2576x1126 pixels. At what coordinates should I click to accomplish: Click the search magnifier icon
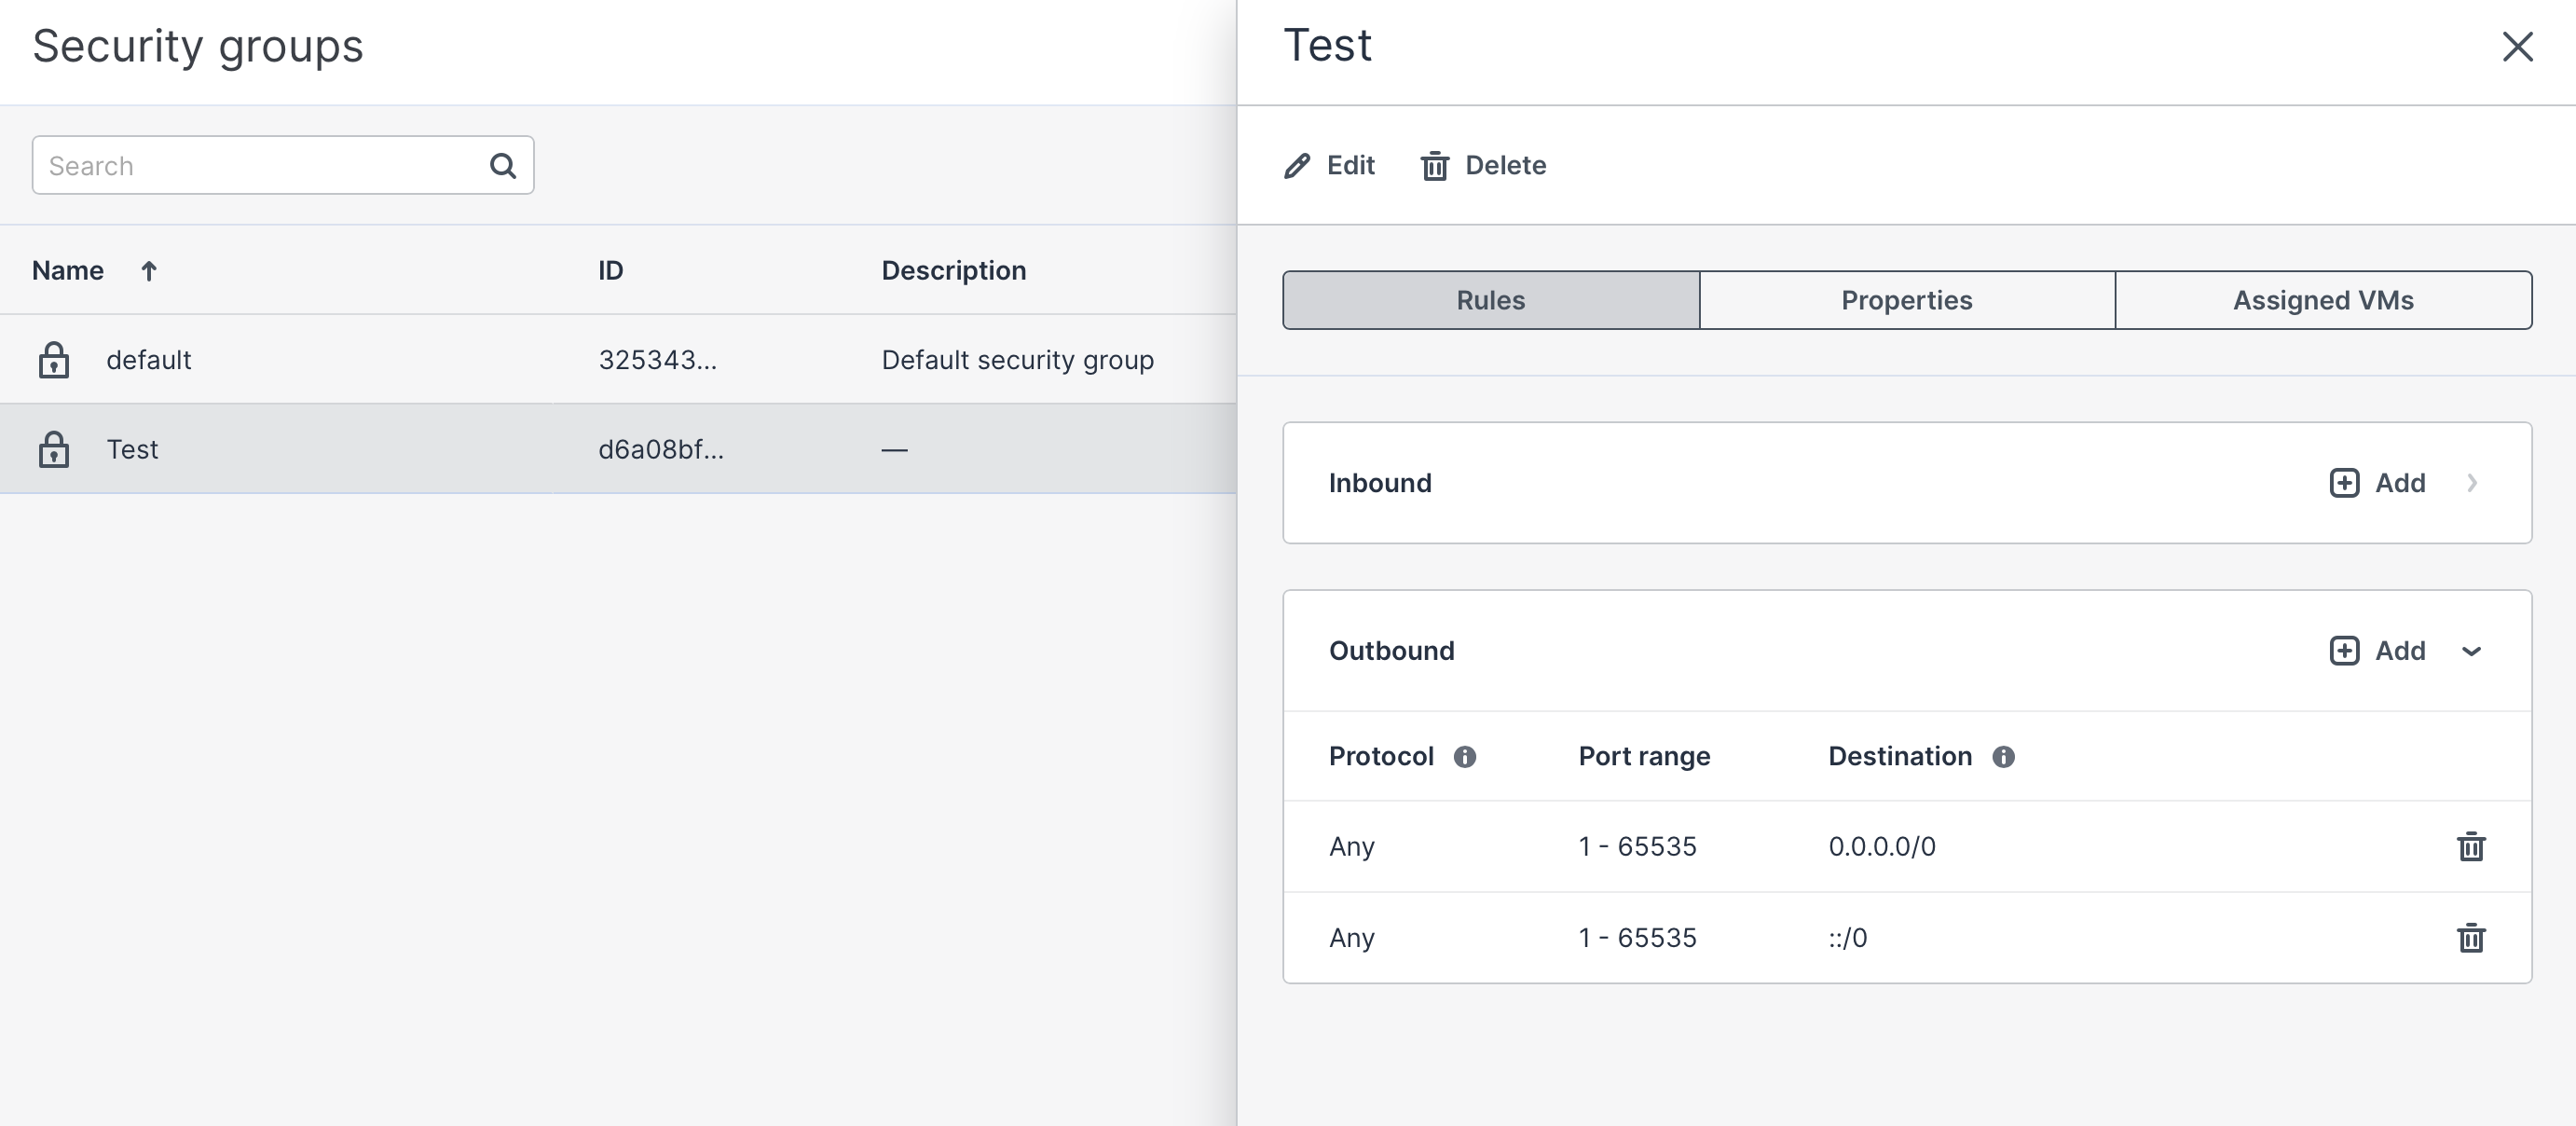tap(503, 166)
